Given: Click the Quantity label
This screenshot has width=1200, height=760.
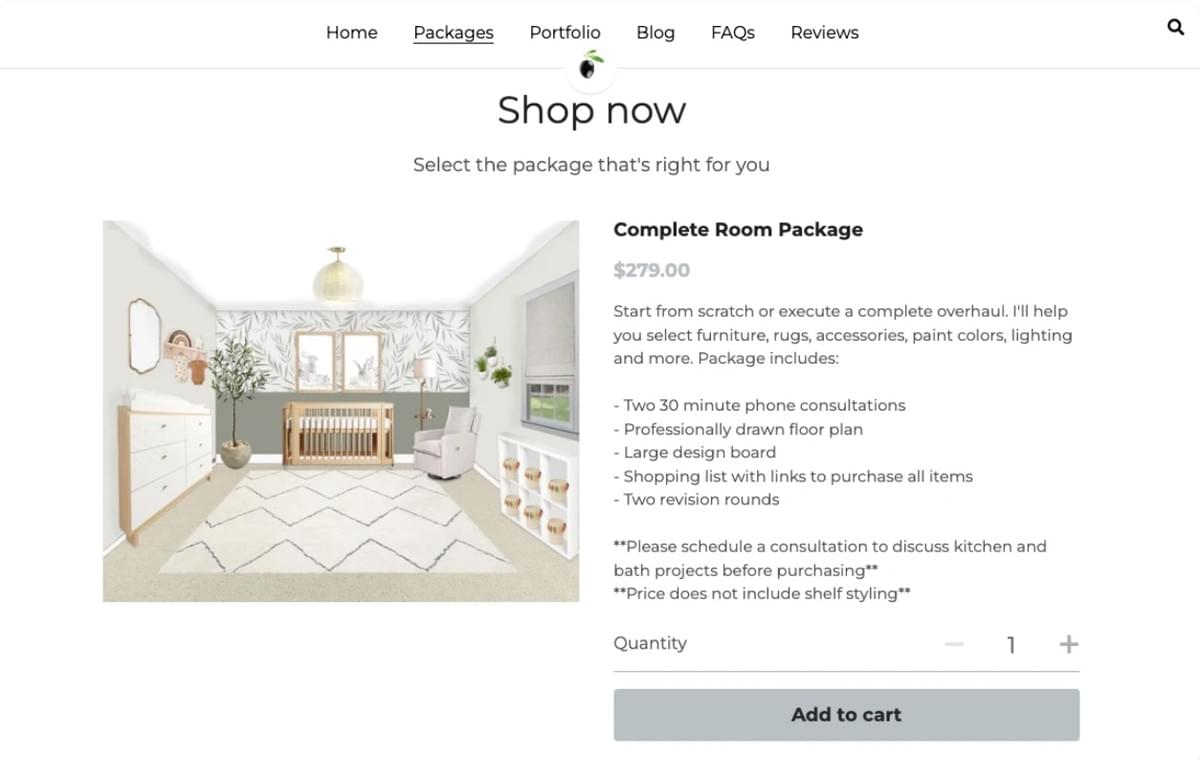Looking at the screenshot, I should coord(650,643).
